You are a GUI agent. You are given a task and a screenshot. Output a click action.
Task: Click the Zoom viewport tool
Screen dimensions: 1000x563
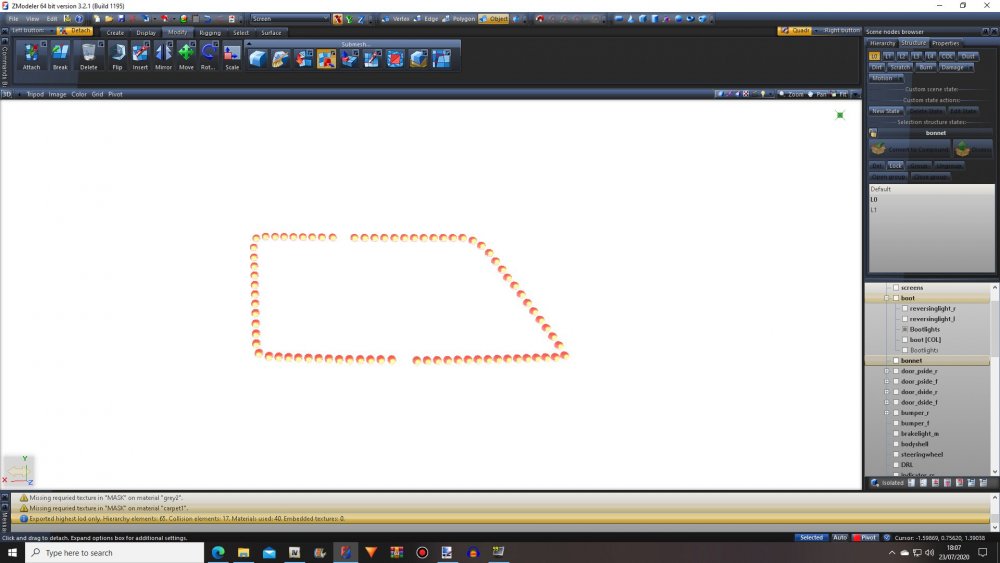[x=791, y=94]
